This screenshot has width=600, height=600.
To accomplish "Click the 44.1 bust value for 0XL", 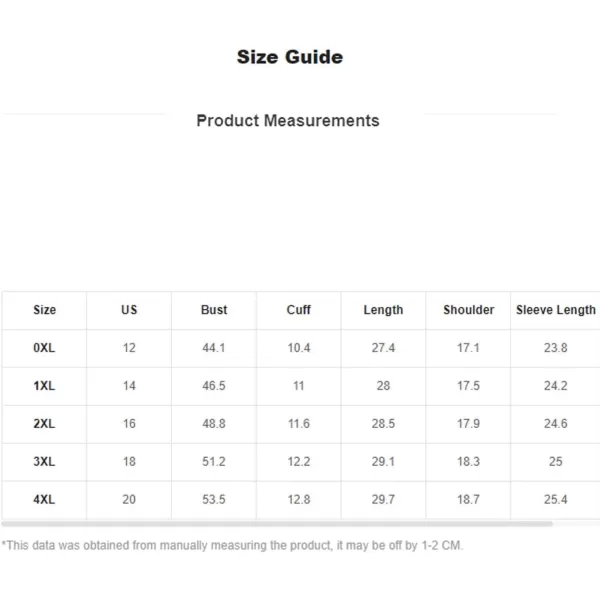I will pyautogui.click(x=214, y=348).
